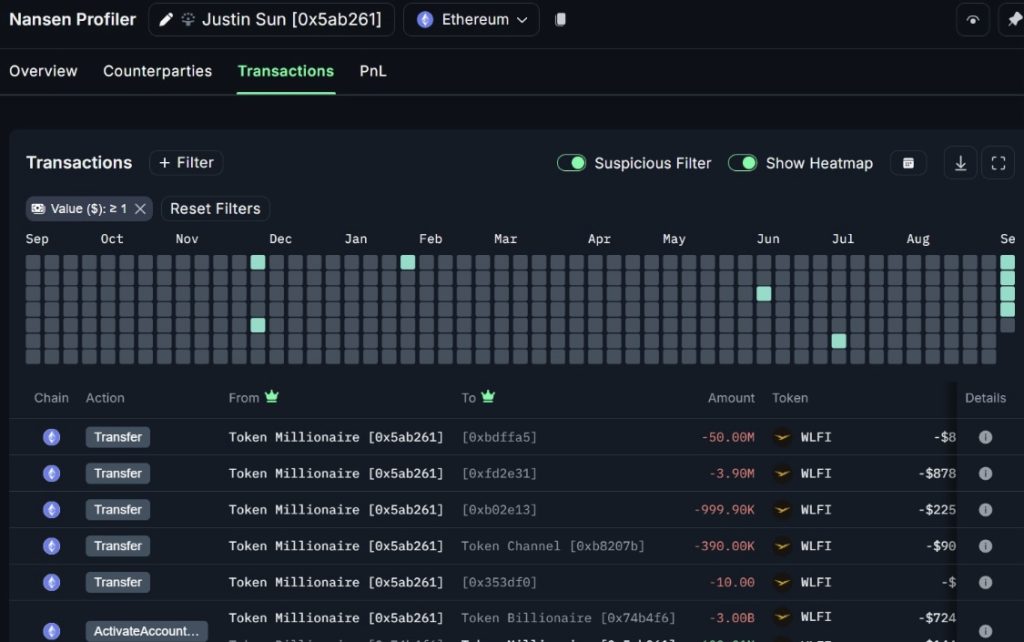Screen dimensions: 1024x642
Task: Open details info icon for 3.90M transfer
Action: click(985, 473)
